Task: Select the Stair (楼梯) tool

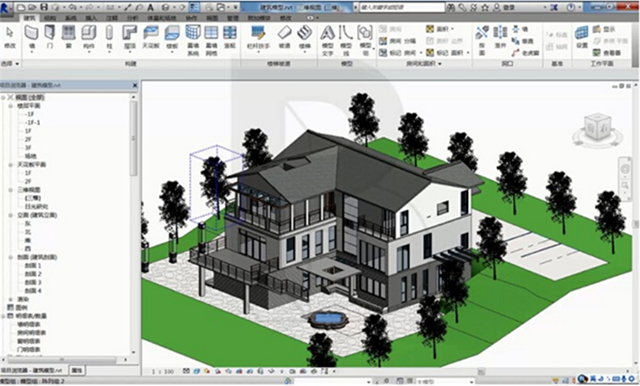Action: pos(304,37)
